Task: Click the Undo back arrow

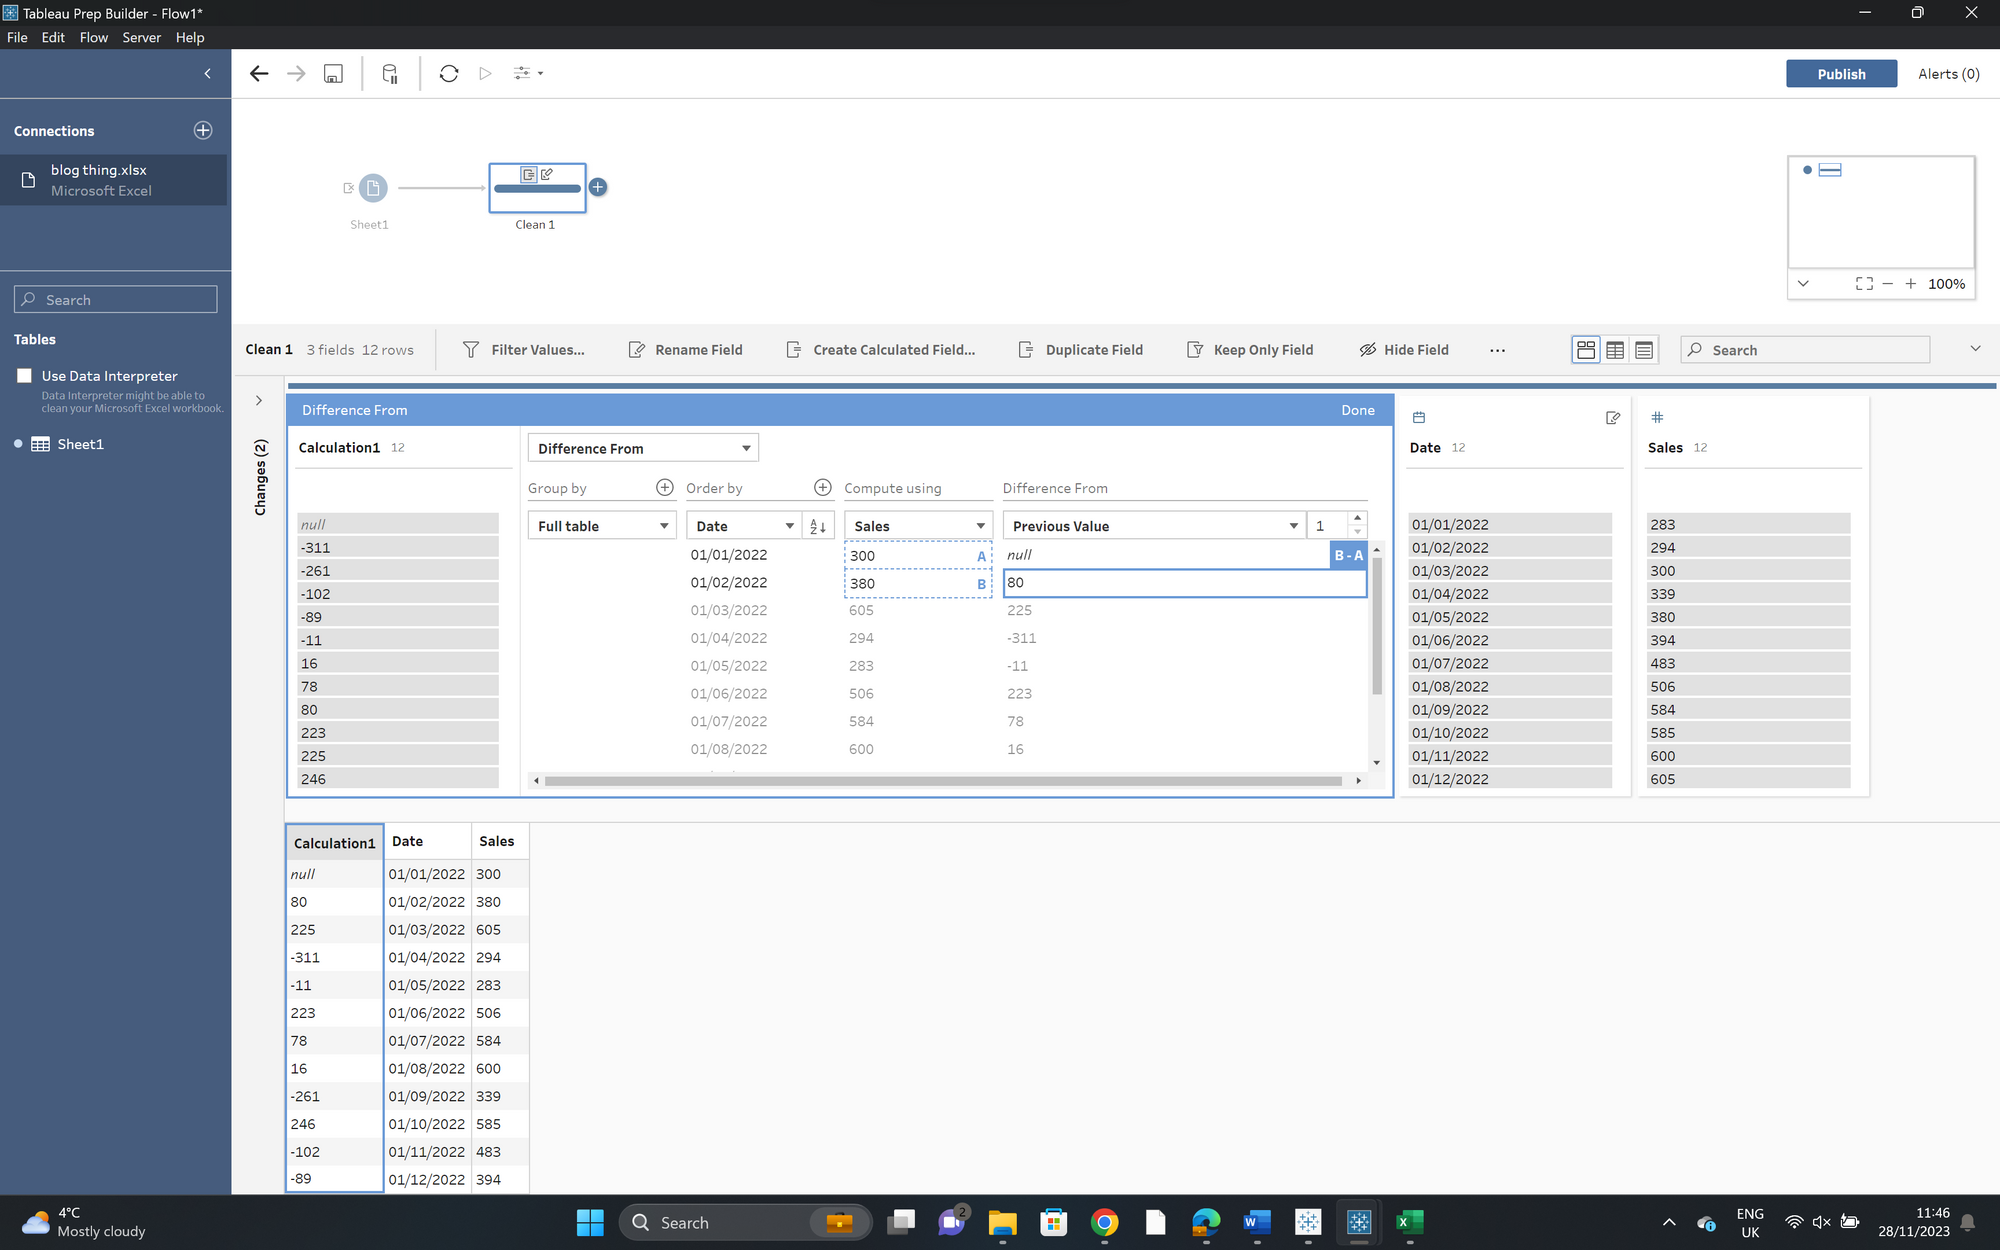Action: coord(259,73)
